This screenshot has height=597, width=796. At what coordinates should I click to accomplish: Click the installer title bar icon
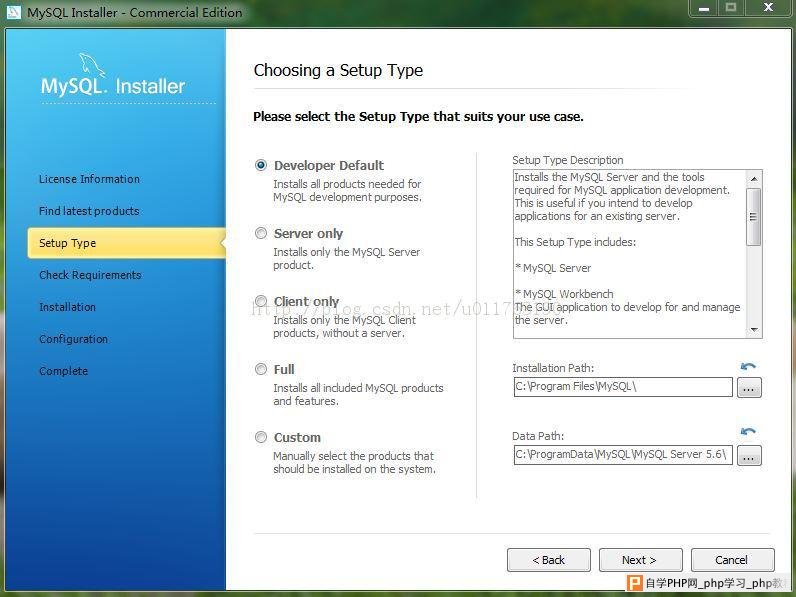click(14, 12)
